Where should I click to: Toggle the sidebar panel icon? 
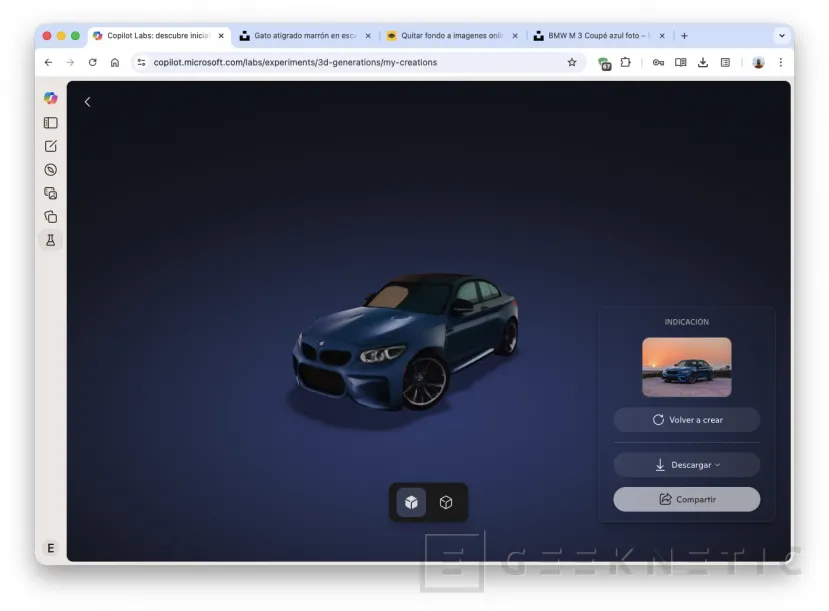click(51, 122)
